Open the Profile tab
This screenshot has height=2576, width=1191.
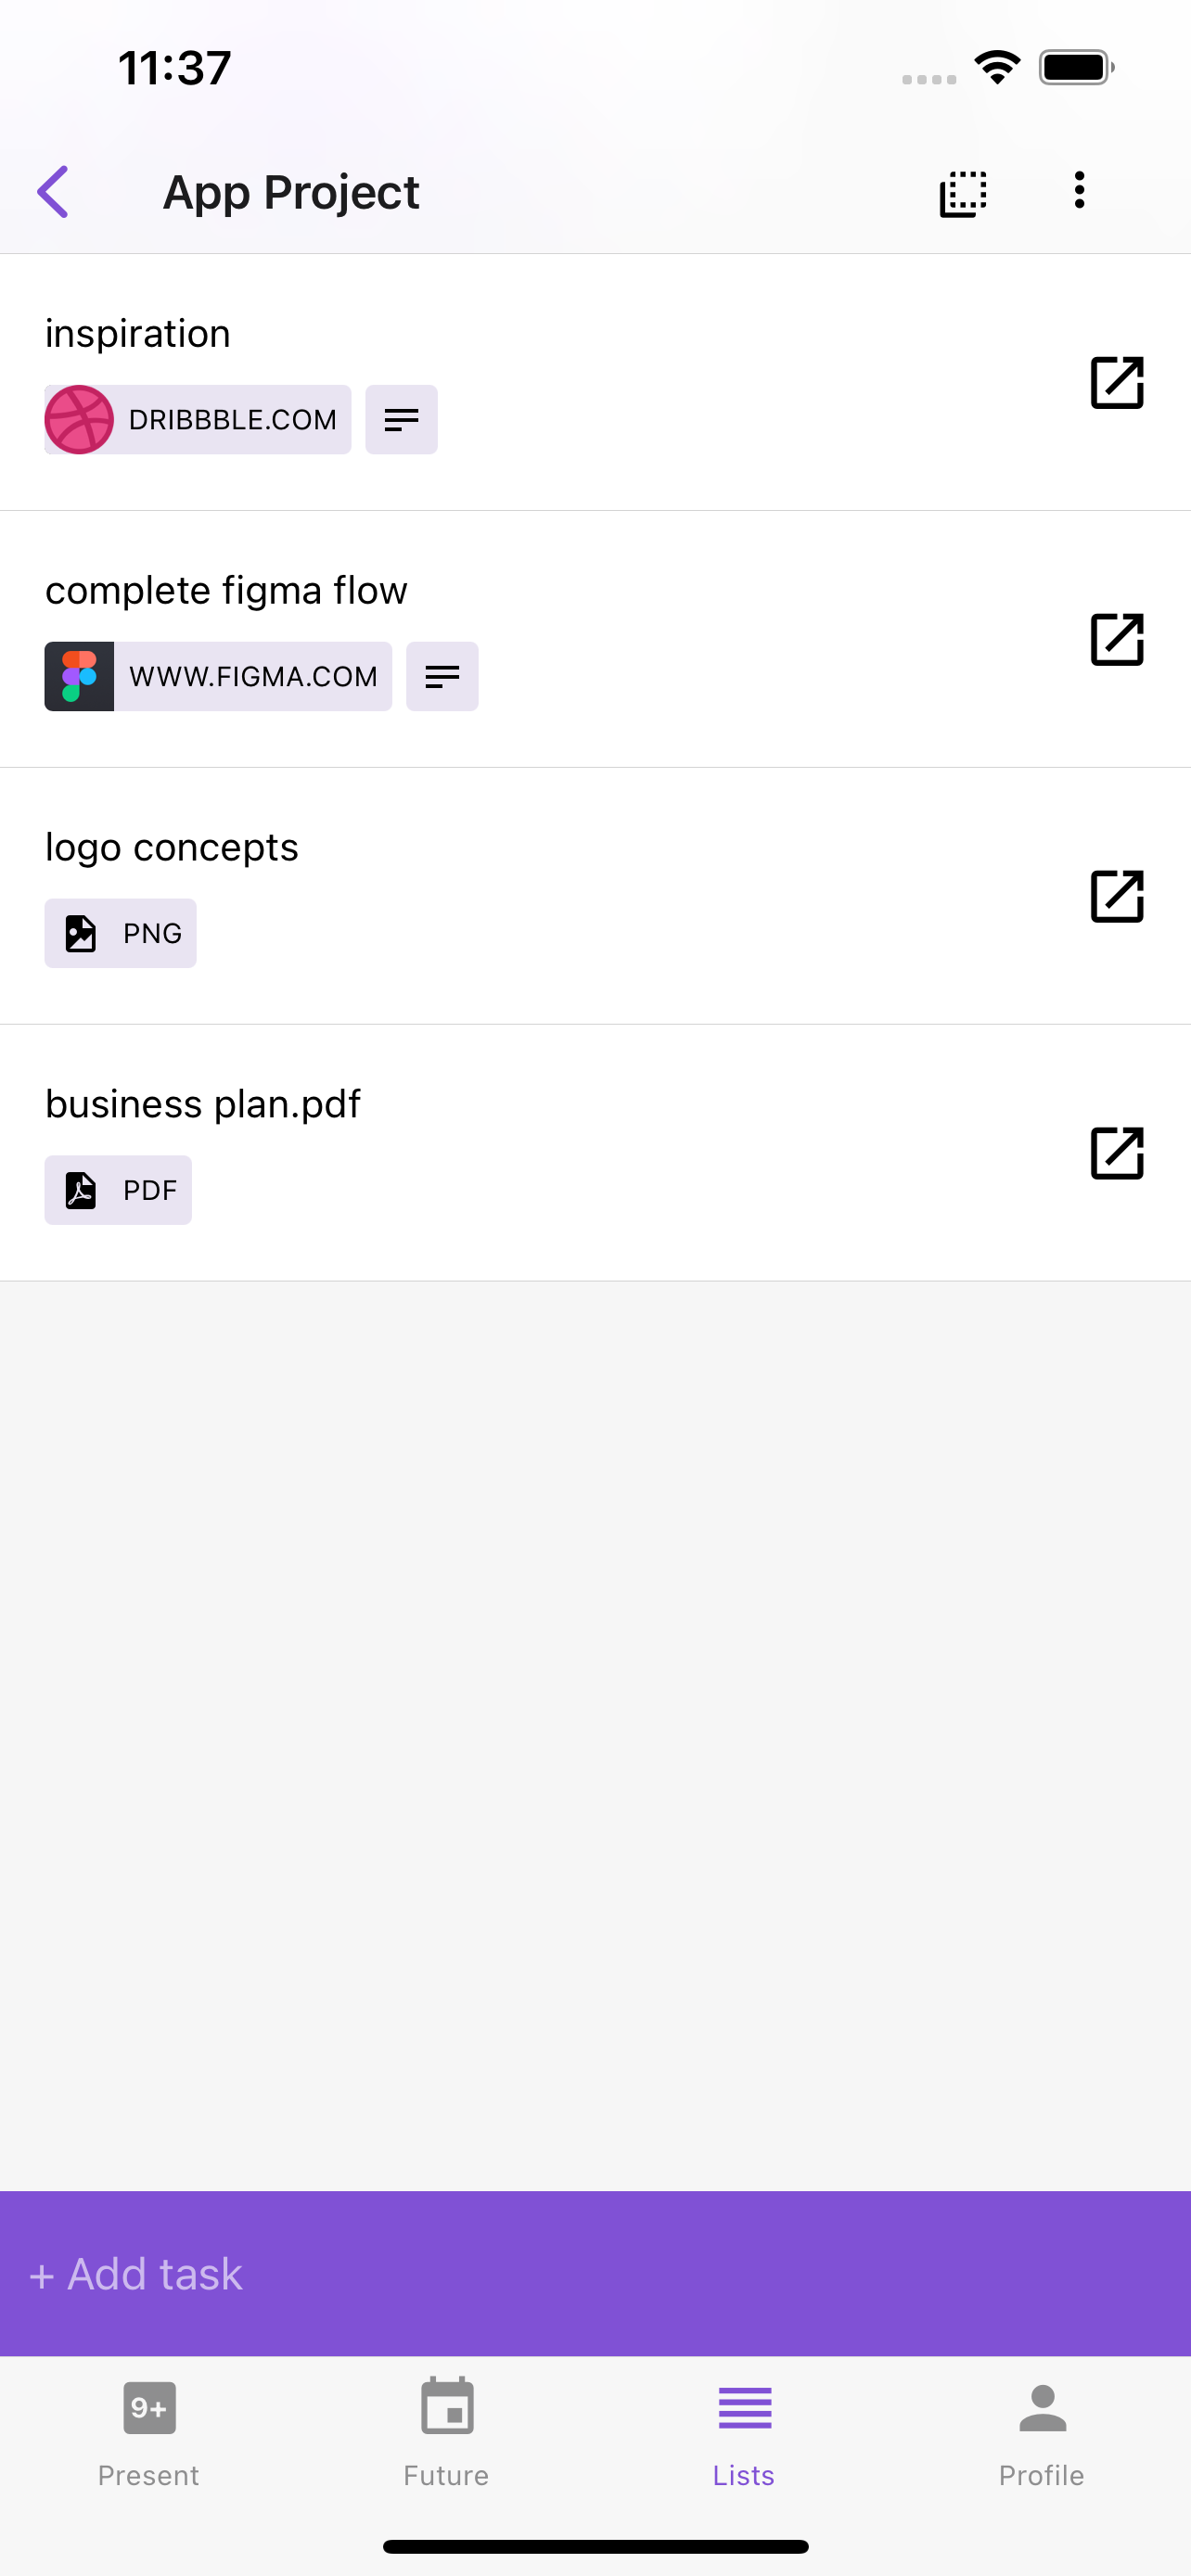tap(1042, 2432)
